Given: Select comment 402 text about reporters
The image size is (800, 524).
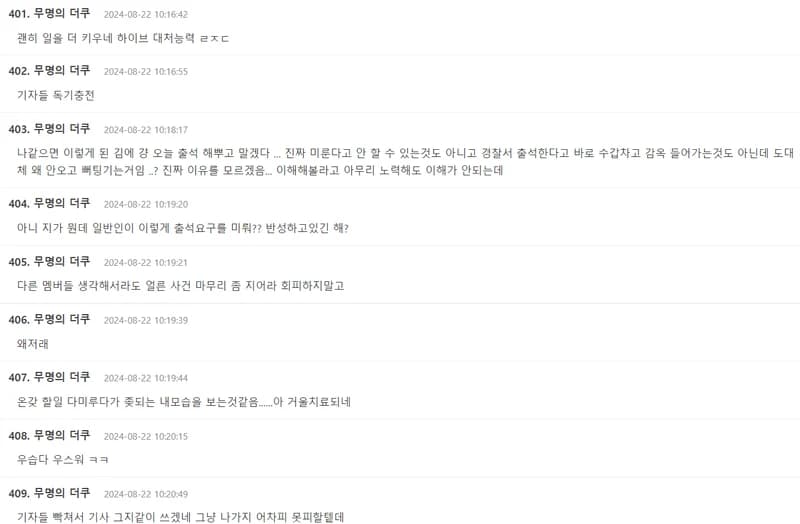Looking at the screenshot, I should [x=56, y=95].
